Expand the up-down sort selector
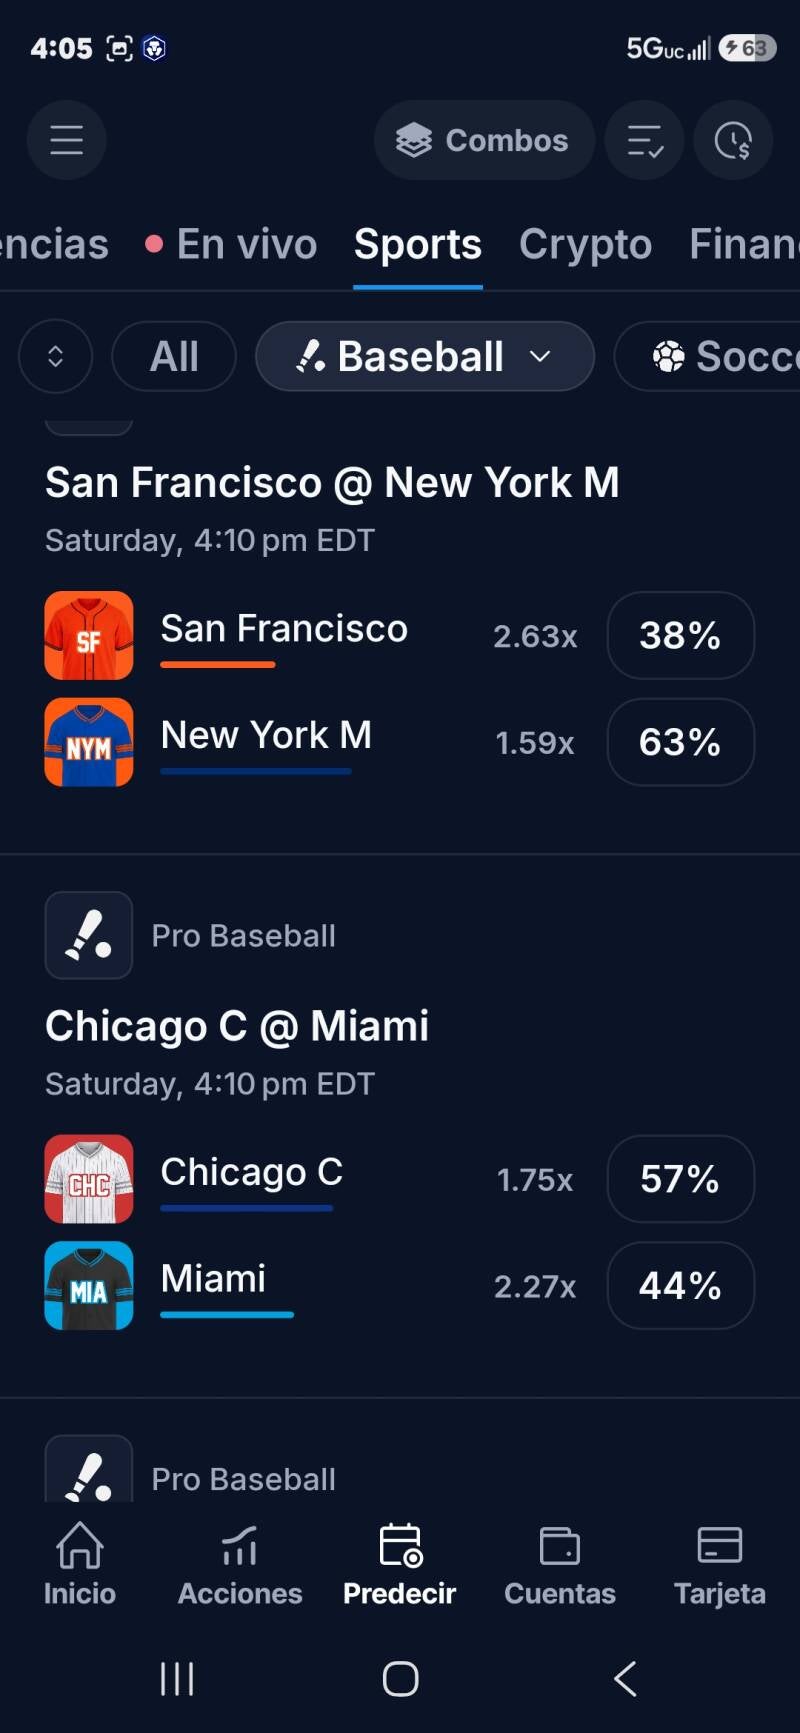Viewport: 800px width, 1733px height. pyautogui.click(x=56, y=356)
